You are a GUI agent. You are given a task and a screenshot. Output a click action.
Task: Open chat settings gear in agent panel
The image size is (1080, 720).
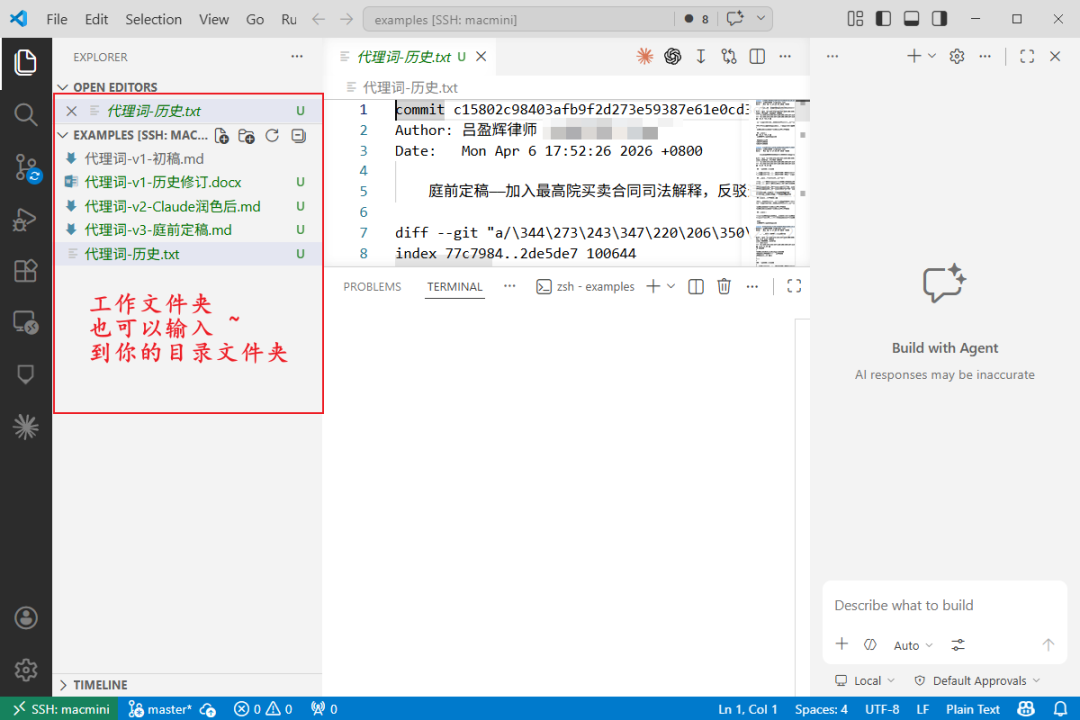[x=957, y=56]
